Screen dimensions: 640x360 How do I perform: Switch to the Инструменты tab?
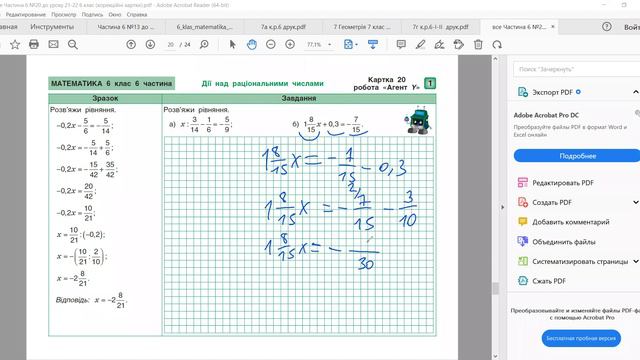(x=52, y=27)
